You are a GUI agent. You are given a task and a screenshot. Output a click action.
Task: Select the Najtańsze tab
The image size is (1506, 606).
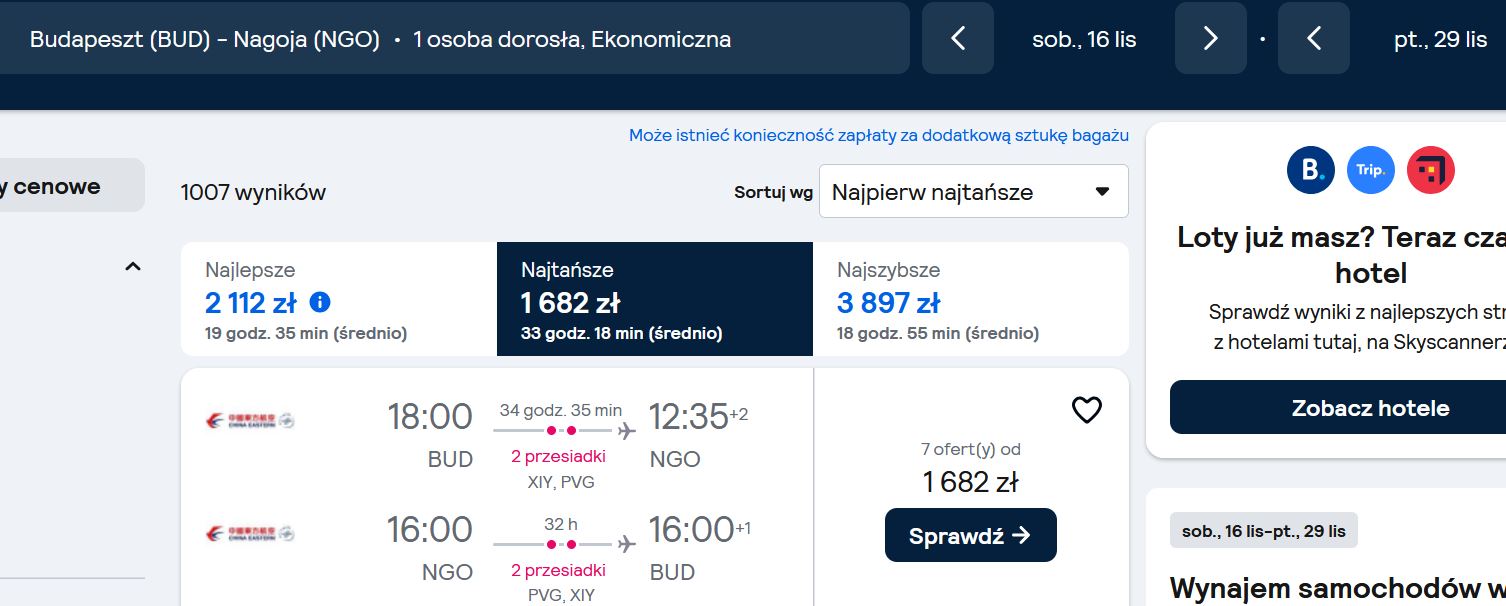[x=655, y=299]
